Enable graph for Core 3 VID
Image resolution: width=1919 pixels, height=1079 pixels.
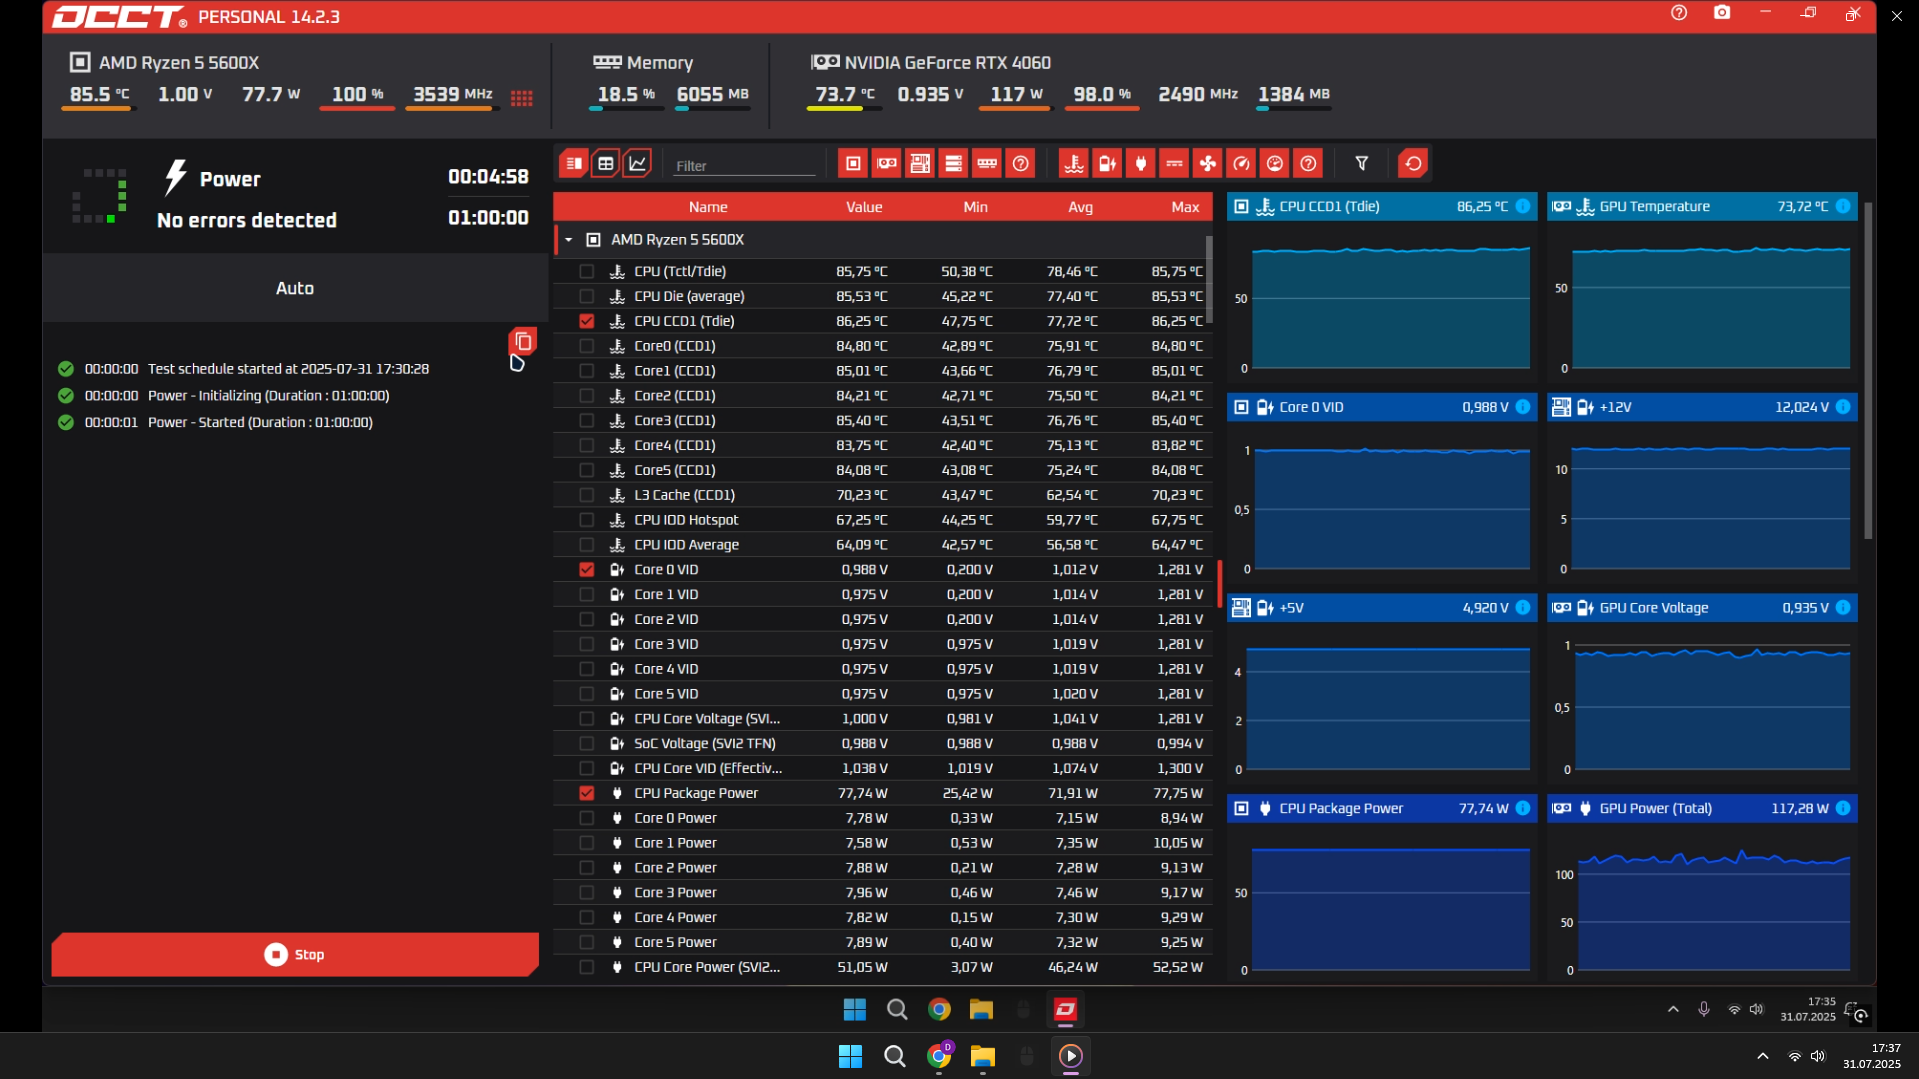(x=587, y=644)
